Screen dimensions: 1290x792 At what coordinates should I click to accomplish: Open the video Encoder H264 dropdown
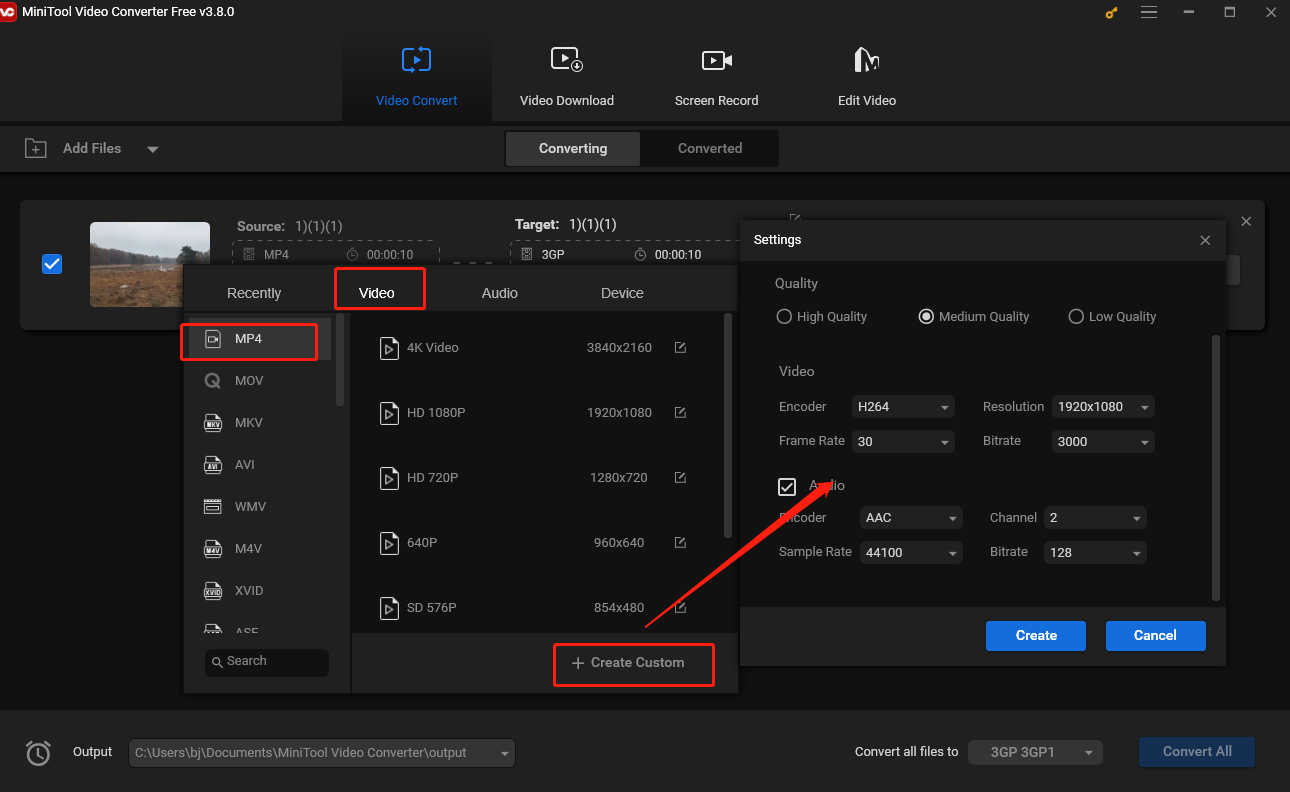point(904,407)
